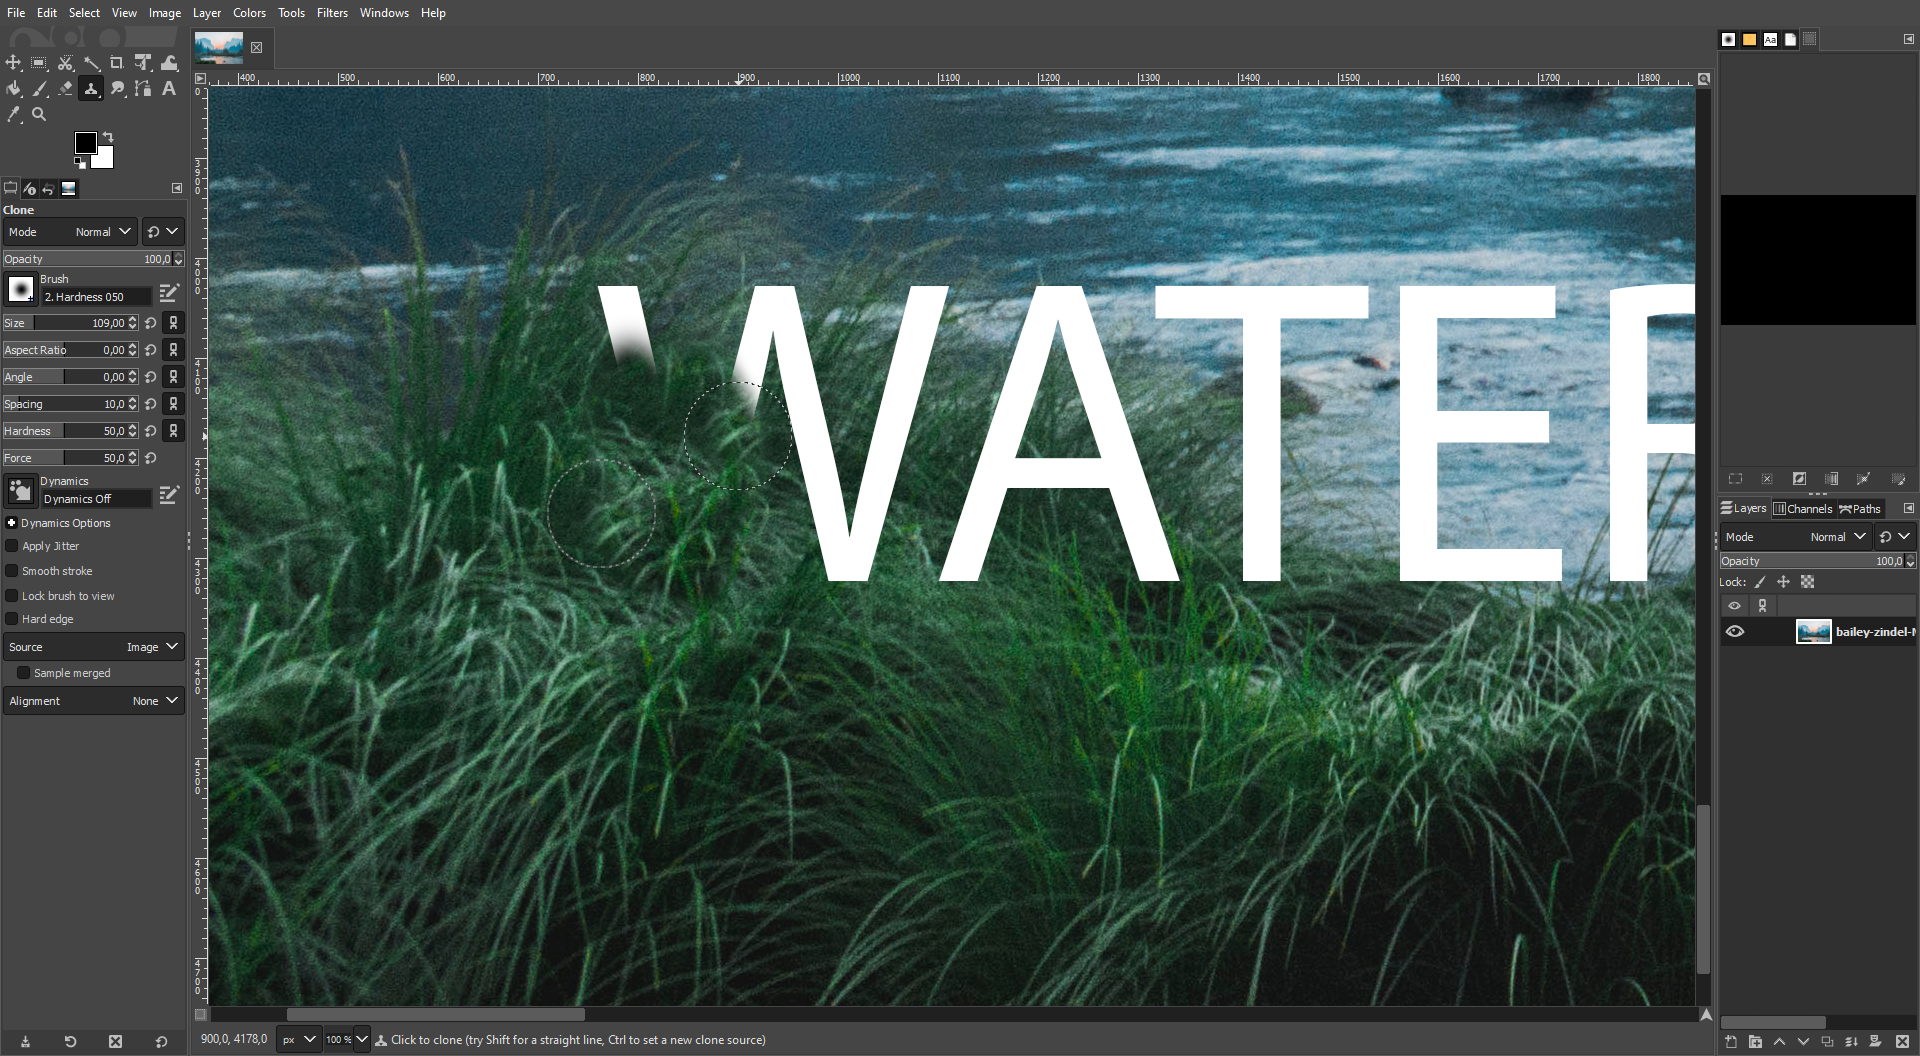Select the Move tool
Image resolution: width=1920 pixels, height=1056 pixels.
pyautogui.click(x=13, y=63)
